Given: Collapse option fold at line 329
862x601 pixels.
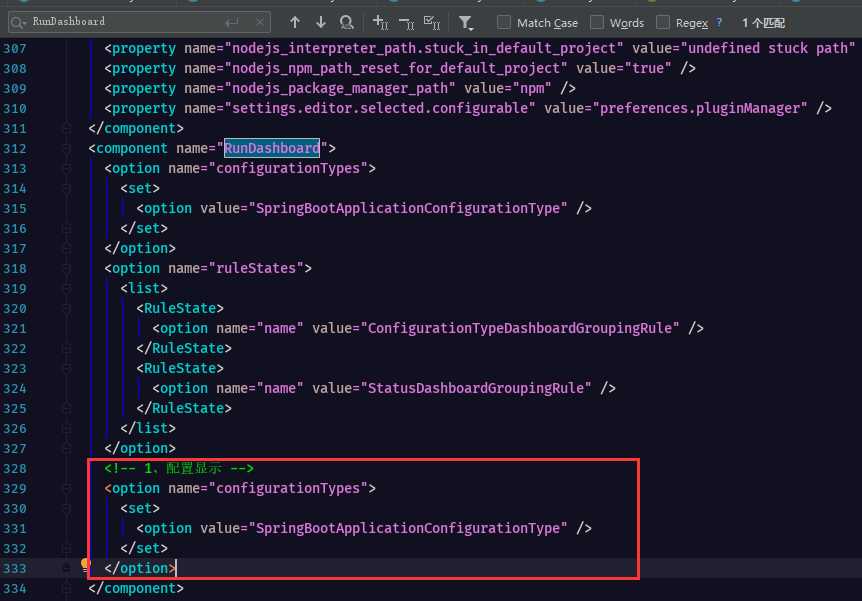Looking at the screenshot, I should pos(67,488).
